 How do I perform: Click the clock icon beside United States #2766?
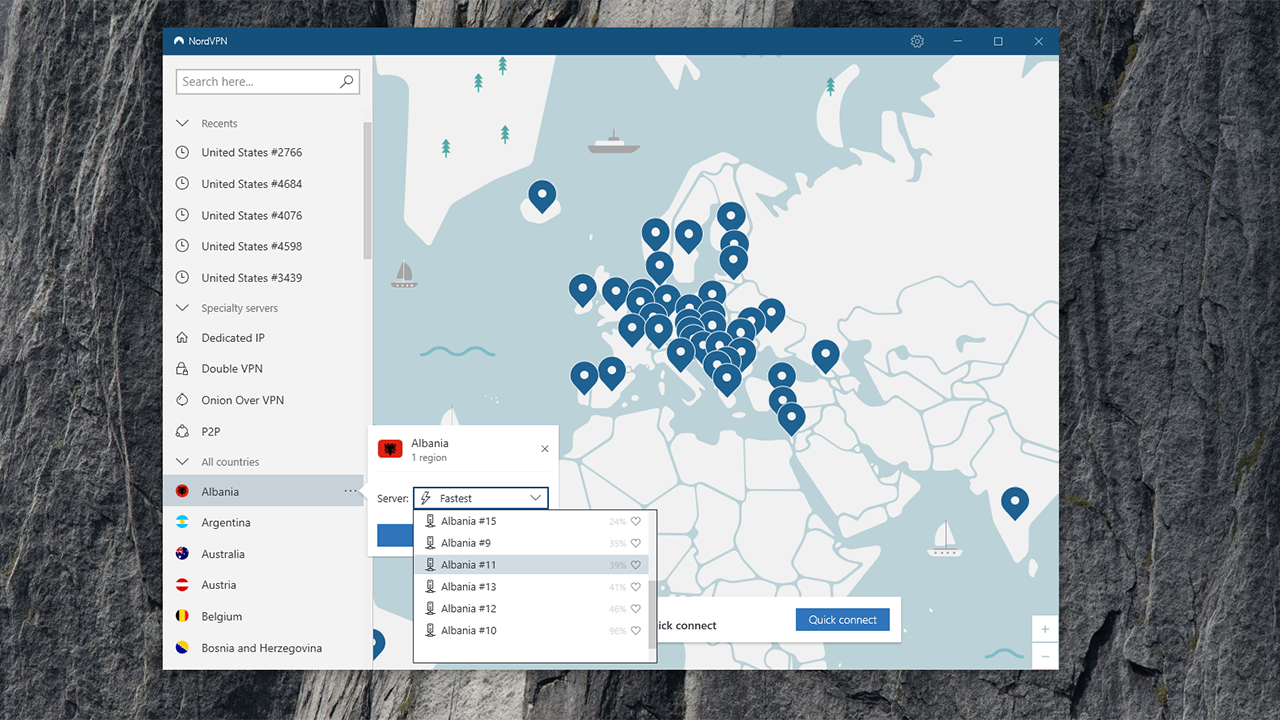point(182,153)
